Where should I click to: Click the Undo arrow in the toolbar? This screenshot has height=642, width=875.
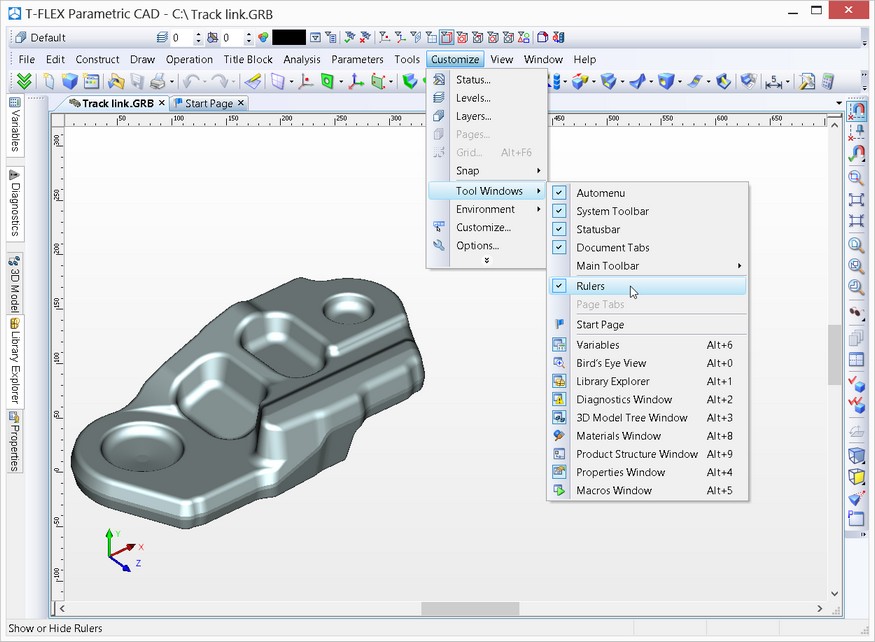tap(190, 82)
